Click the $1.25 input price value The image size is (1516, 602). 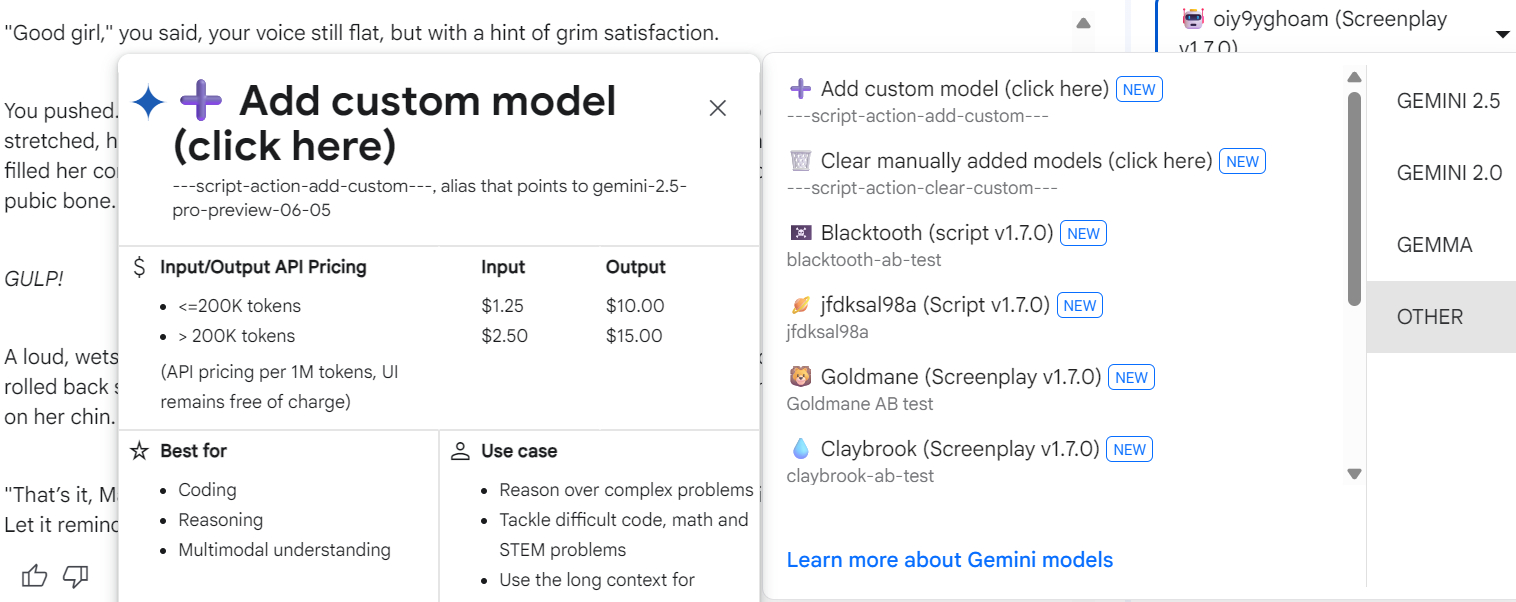pos(502,306)
